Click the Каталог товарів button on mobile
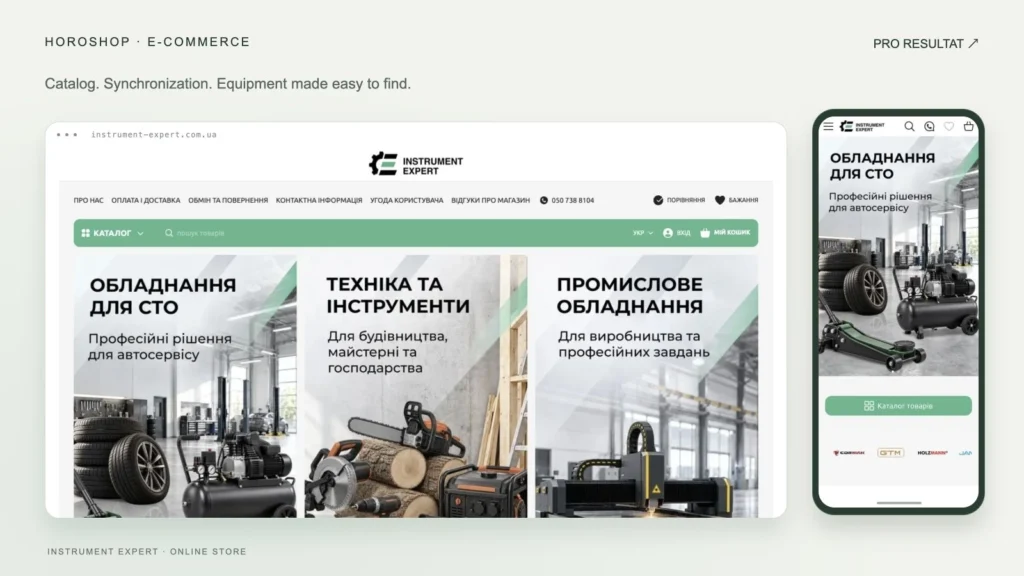Image resolution: width=1024 pixels, height=576 pixels. (898, 406)
